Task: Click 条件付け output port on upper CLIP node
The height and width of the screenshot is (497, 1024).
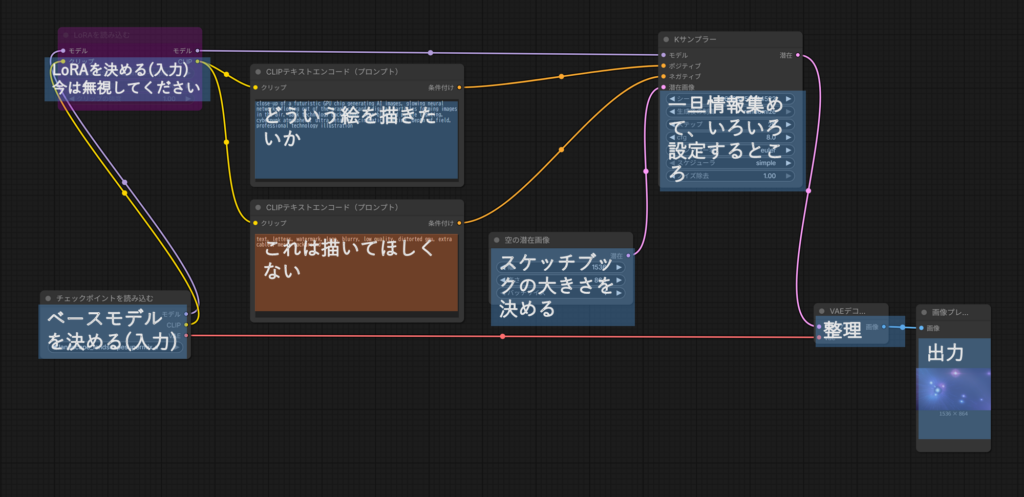Action: tap(457, 87)
